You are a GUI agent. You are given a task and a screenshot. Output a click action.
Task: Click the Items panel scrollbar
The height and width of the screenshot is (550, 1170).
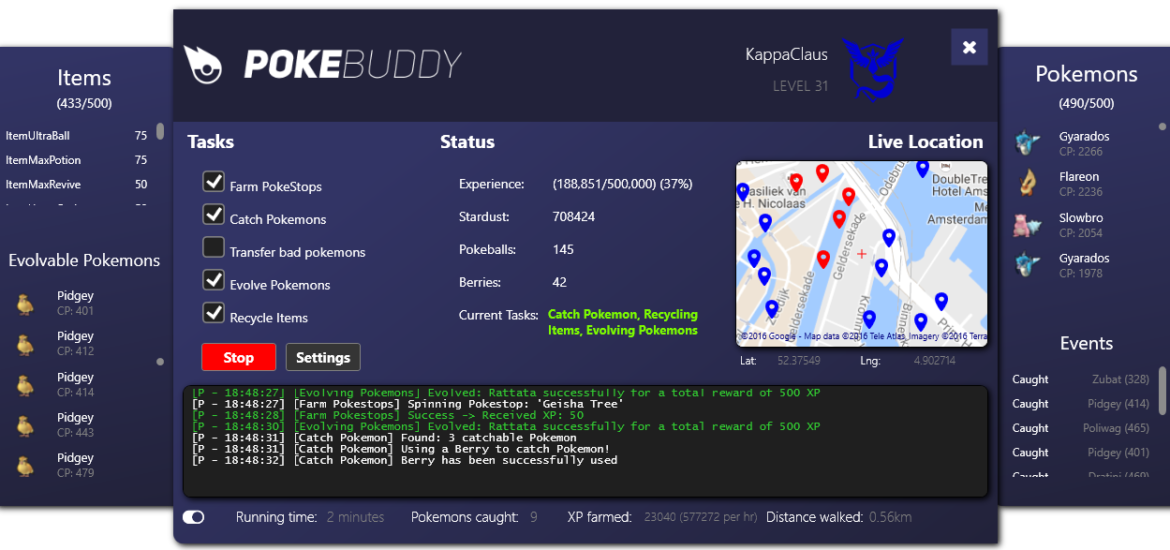click(x=160, y=131)
